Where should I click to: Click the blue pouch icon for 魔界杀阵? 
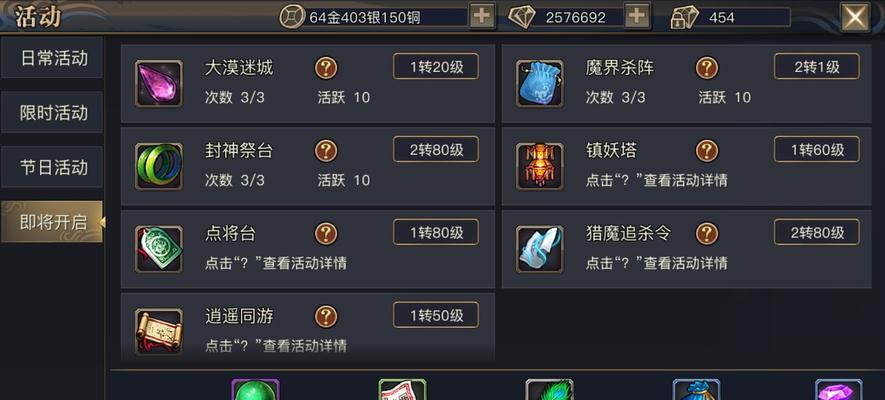(x=540, y=83)
